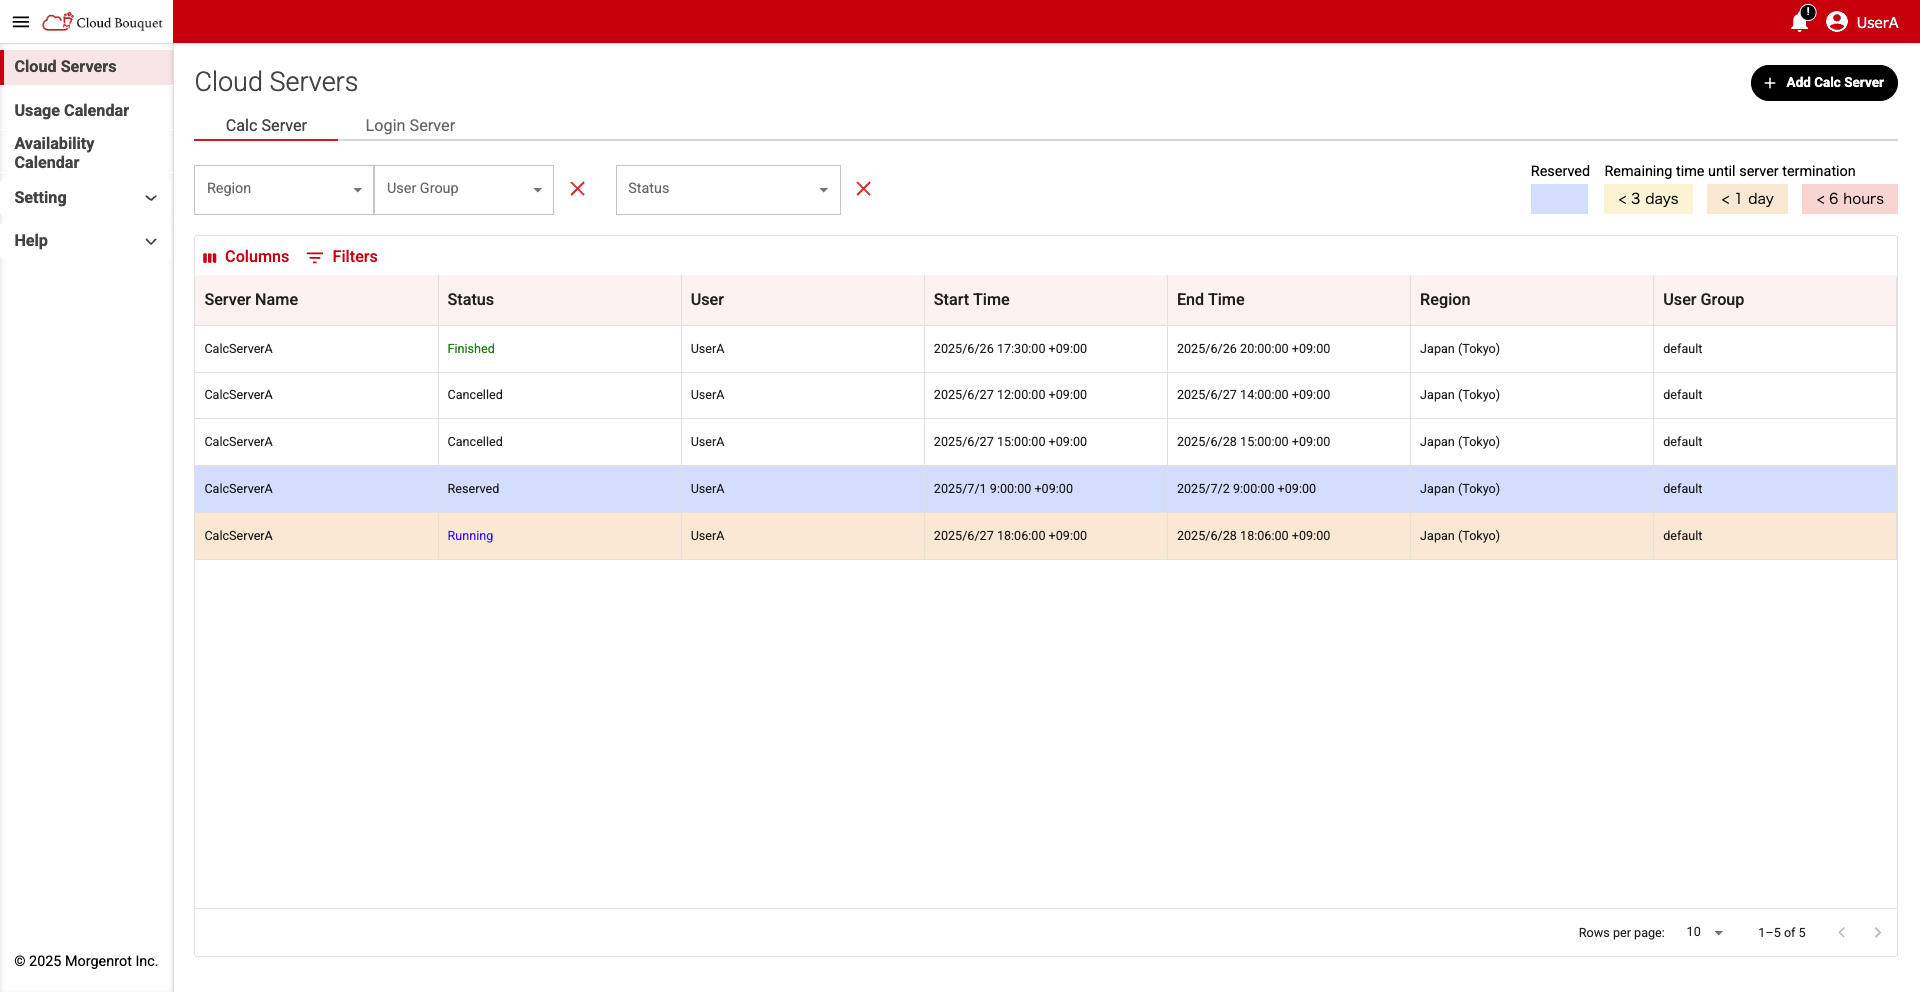Switch to the Login Server tab
1920x992 pixels.
(x=410, y=125)
